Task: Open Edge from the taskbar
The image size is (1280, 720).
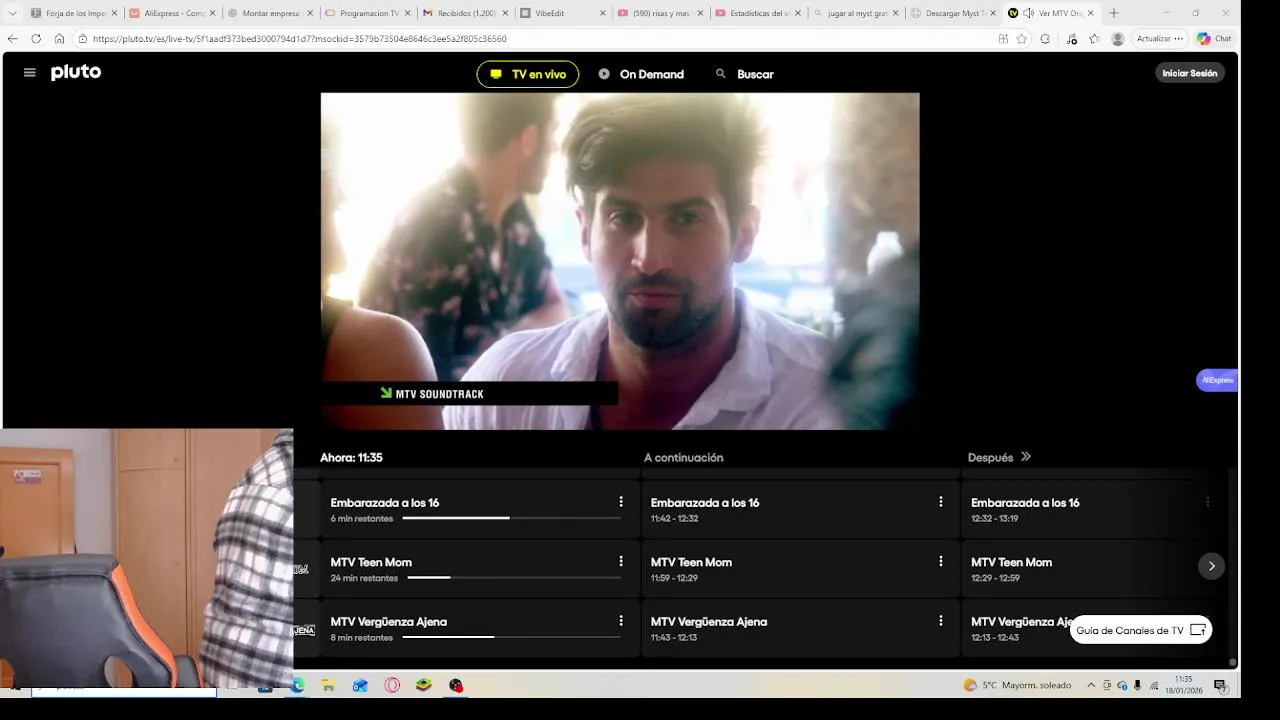Action: (x=297, y=685)
